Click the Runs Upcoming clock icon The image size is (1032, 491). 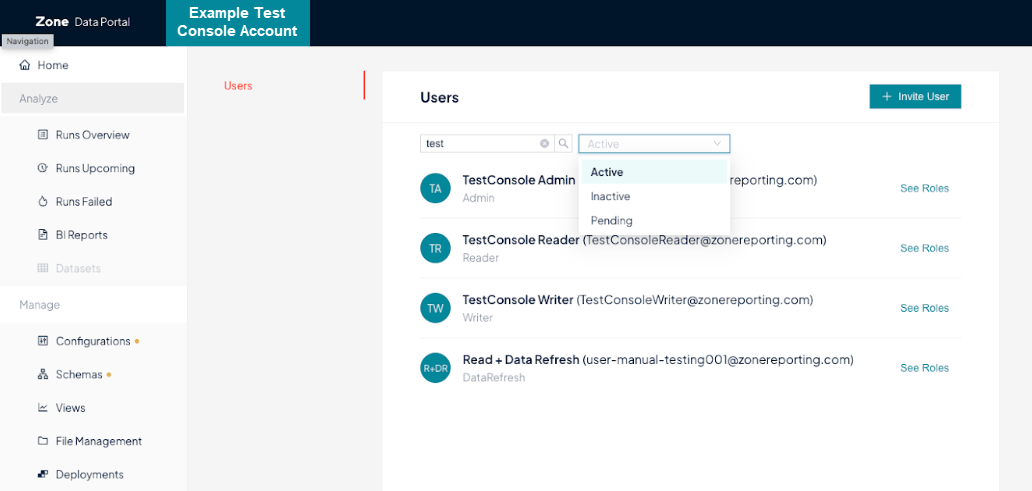coord(43,168)
